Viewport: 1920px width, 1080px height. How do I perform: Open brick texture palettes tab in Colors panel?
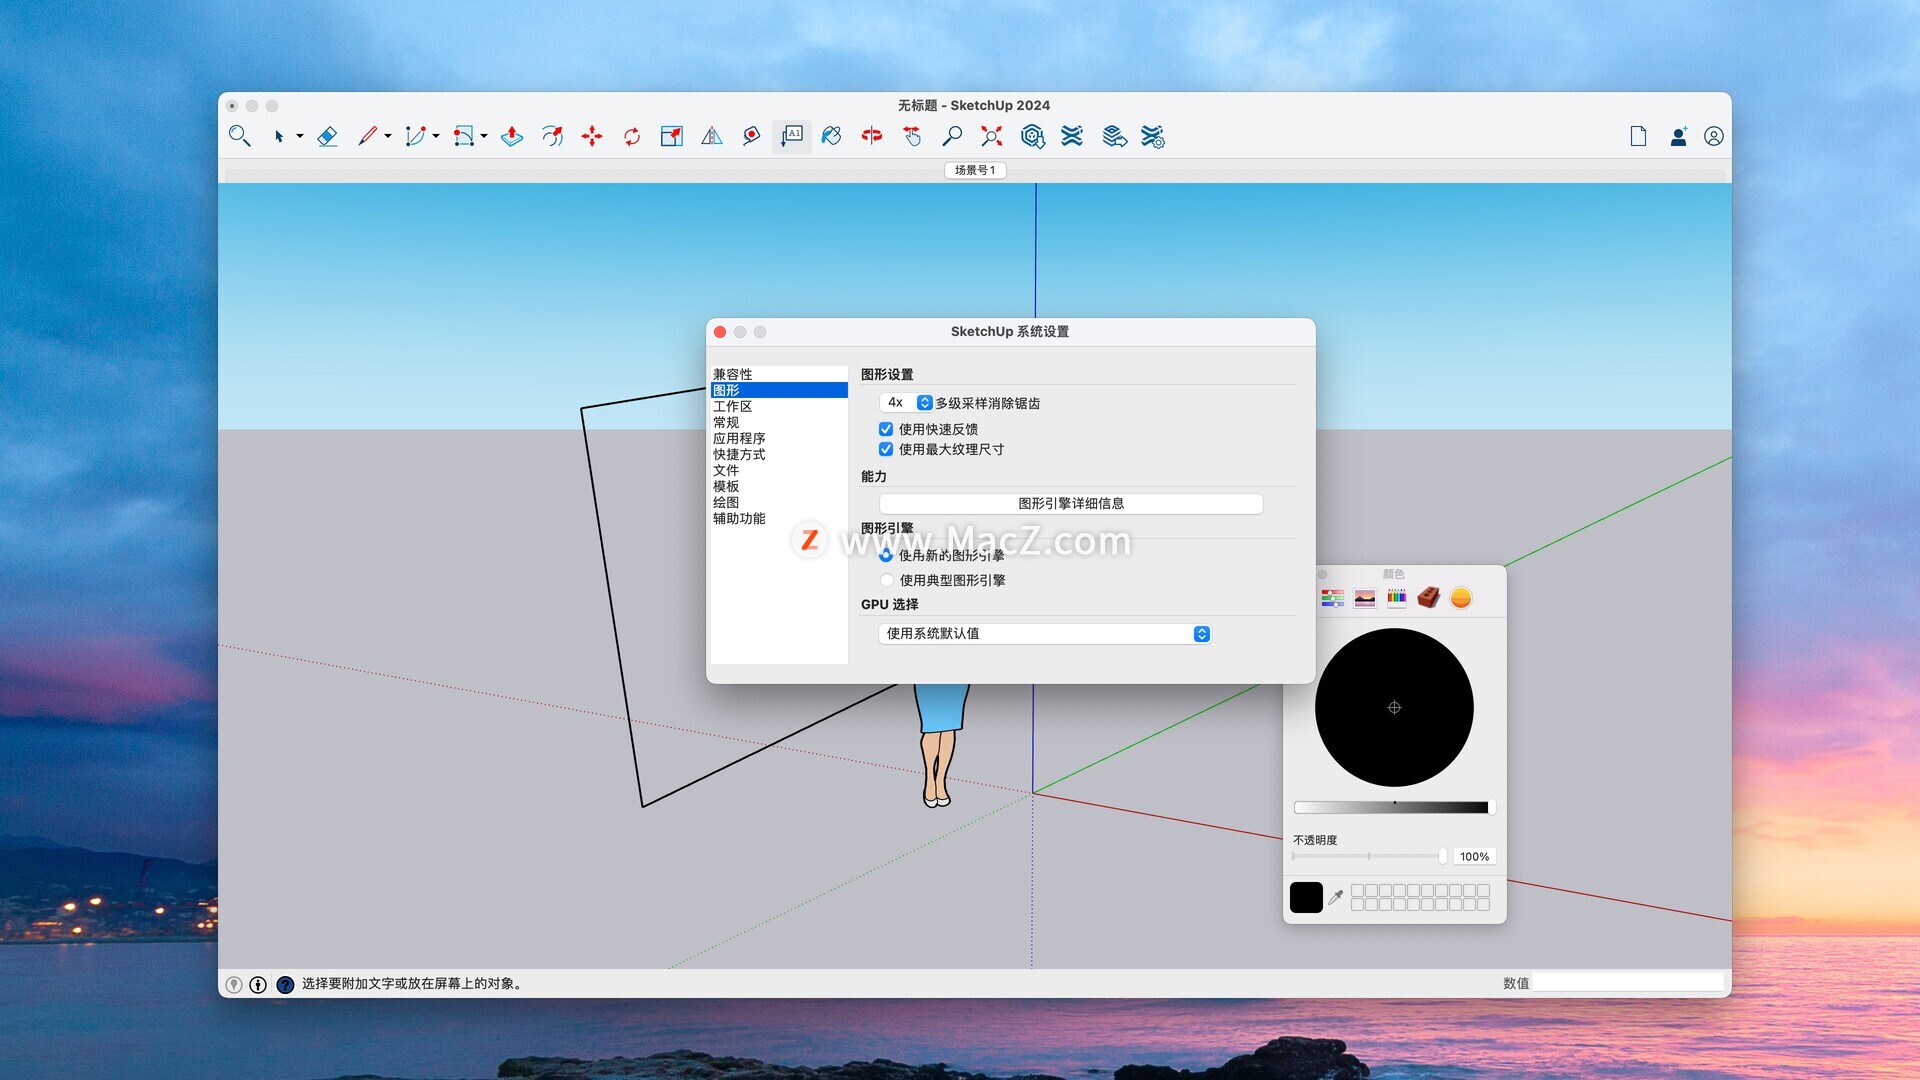coord(1429,598)
